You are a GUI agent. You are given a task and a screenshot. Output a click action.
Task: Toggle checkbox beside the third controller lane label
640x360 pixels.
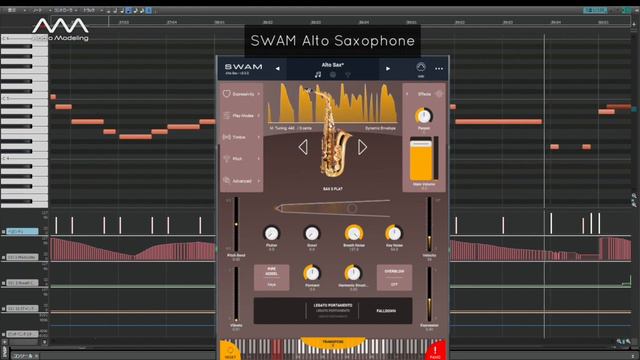[4, 283]
